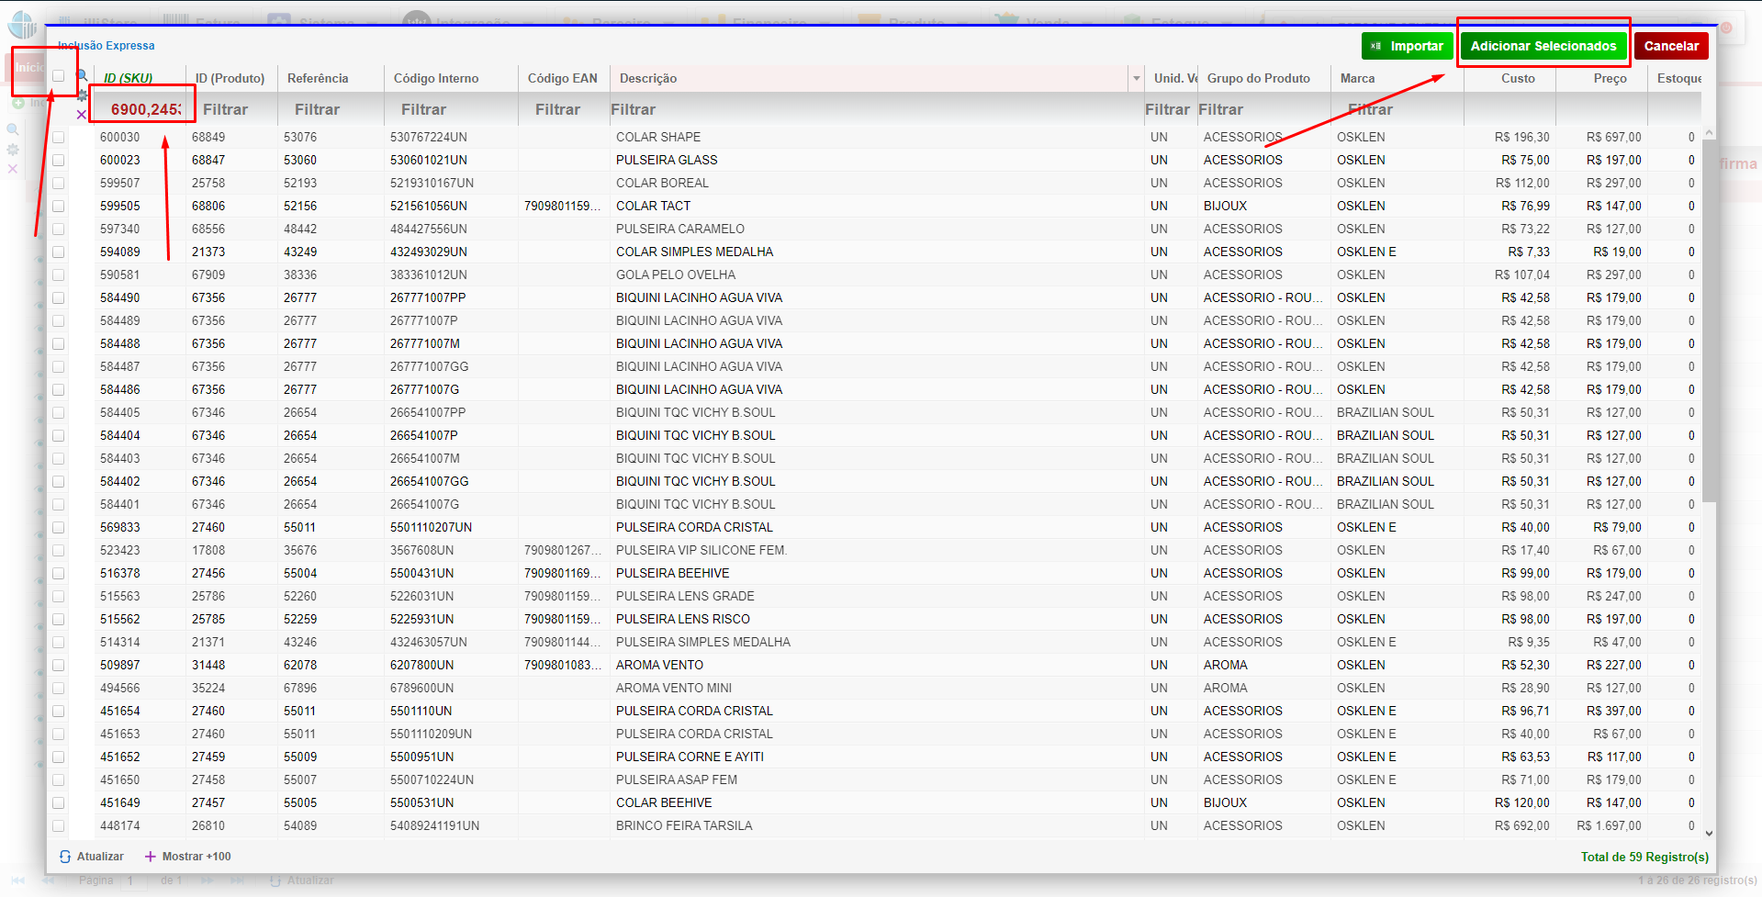The width and height of the screenshot is (1762, 897).
Task: Check the row for COLAR SHAPE 600030
Action: 58,137
